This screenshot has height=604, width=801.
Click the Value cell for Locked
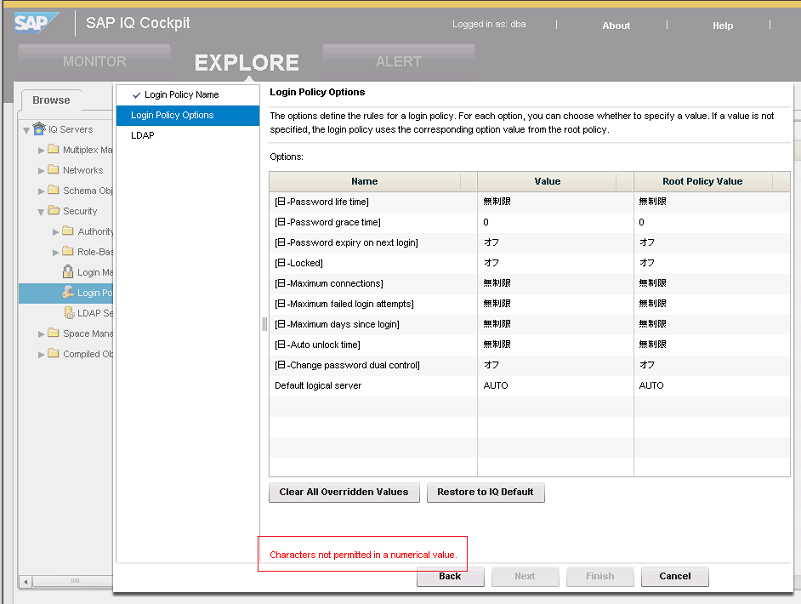[555, 263]
